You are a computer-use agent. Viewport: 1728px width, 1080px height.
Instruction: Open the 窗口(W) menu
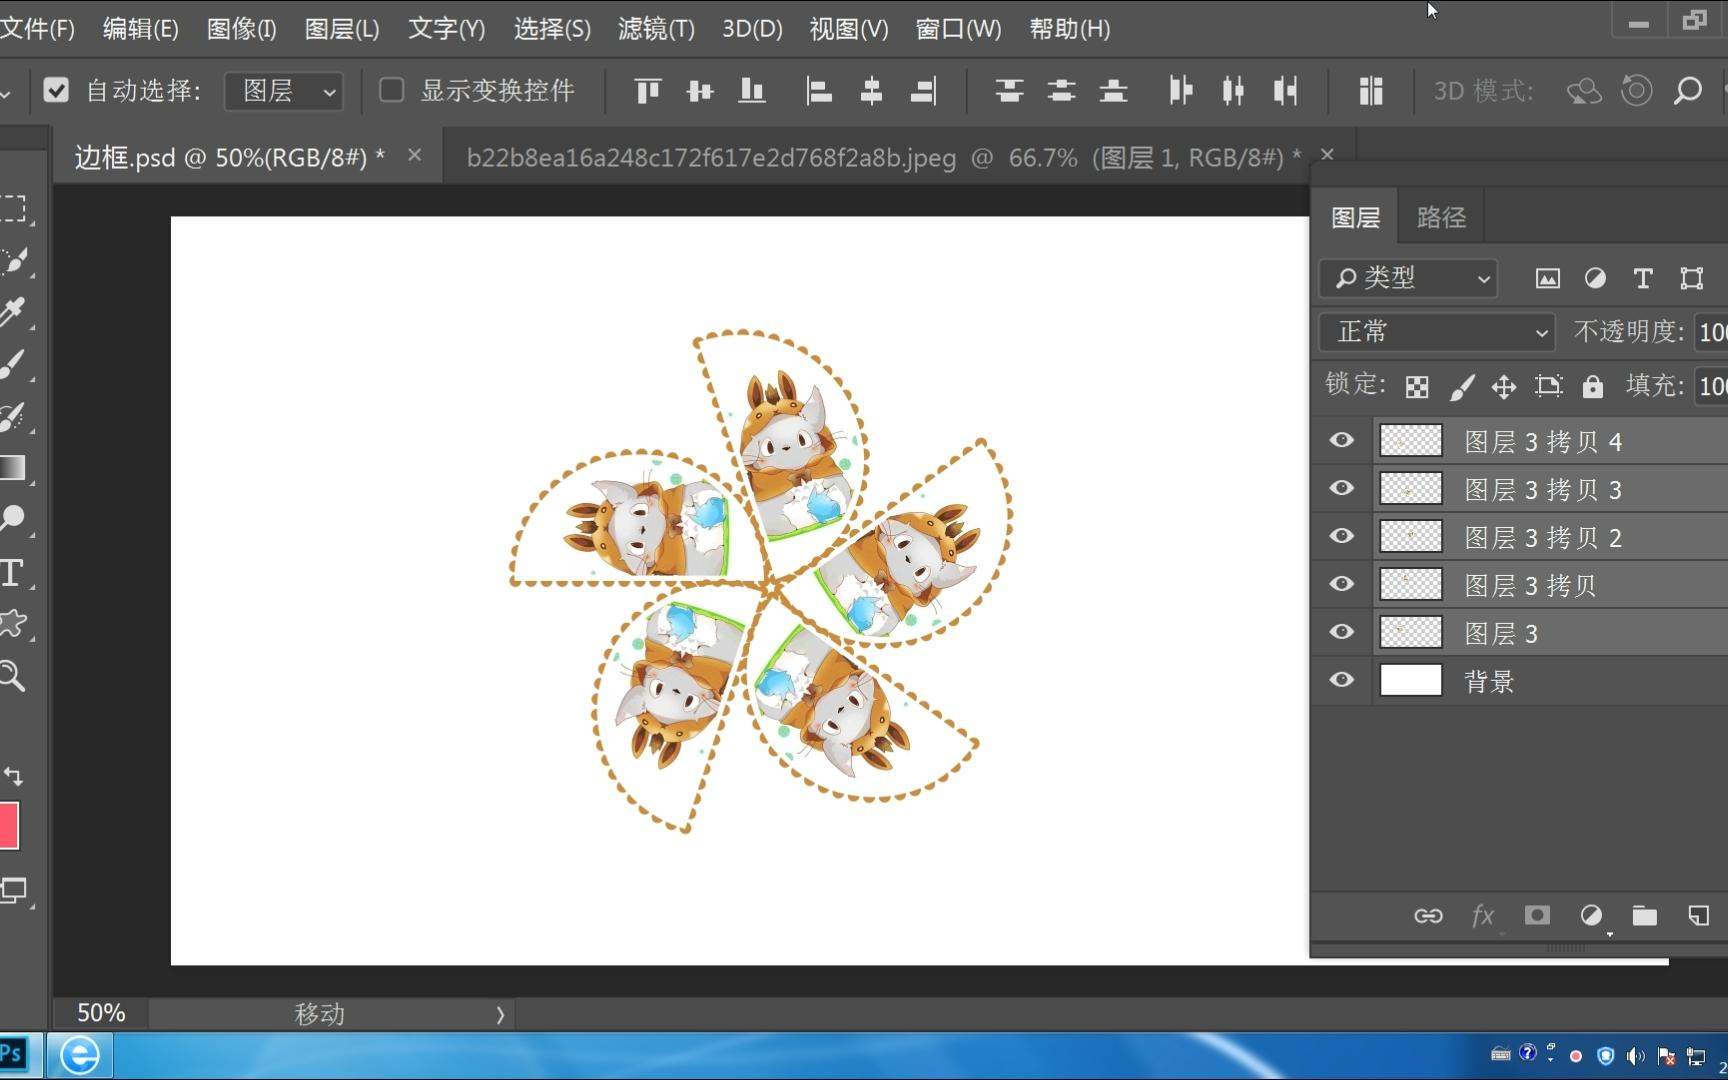[x=958, y=29]
